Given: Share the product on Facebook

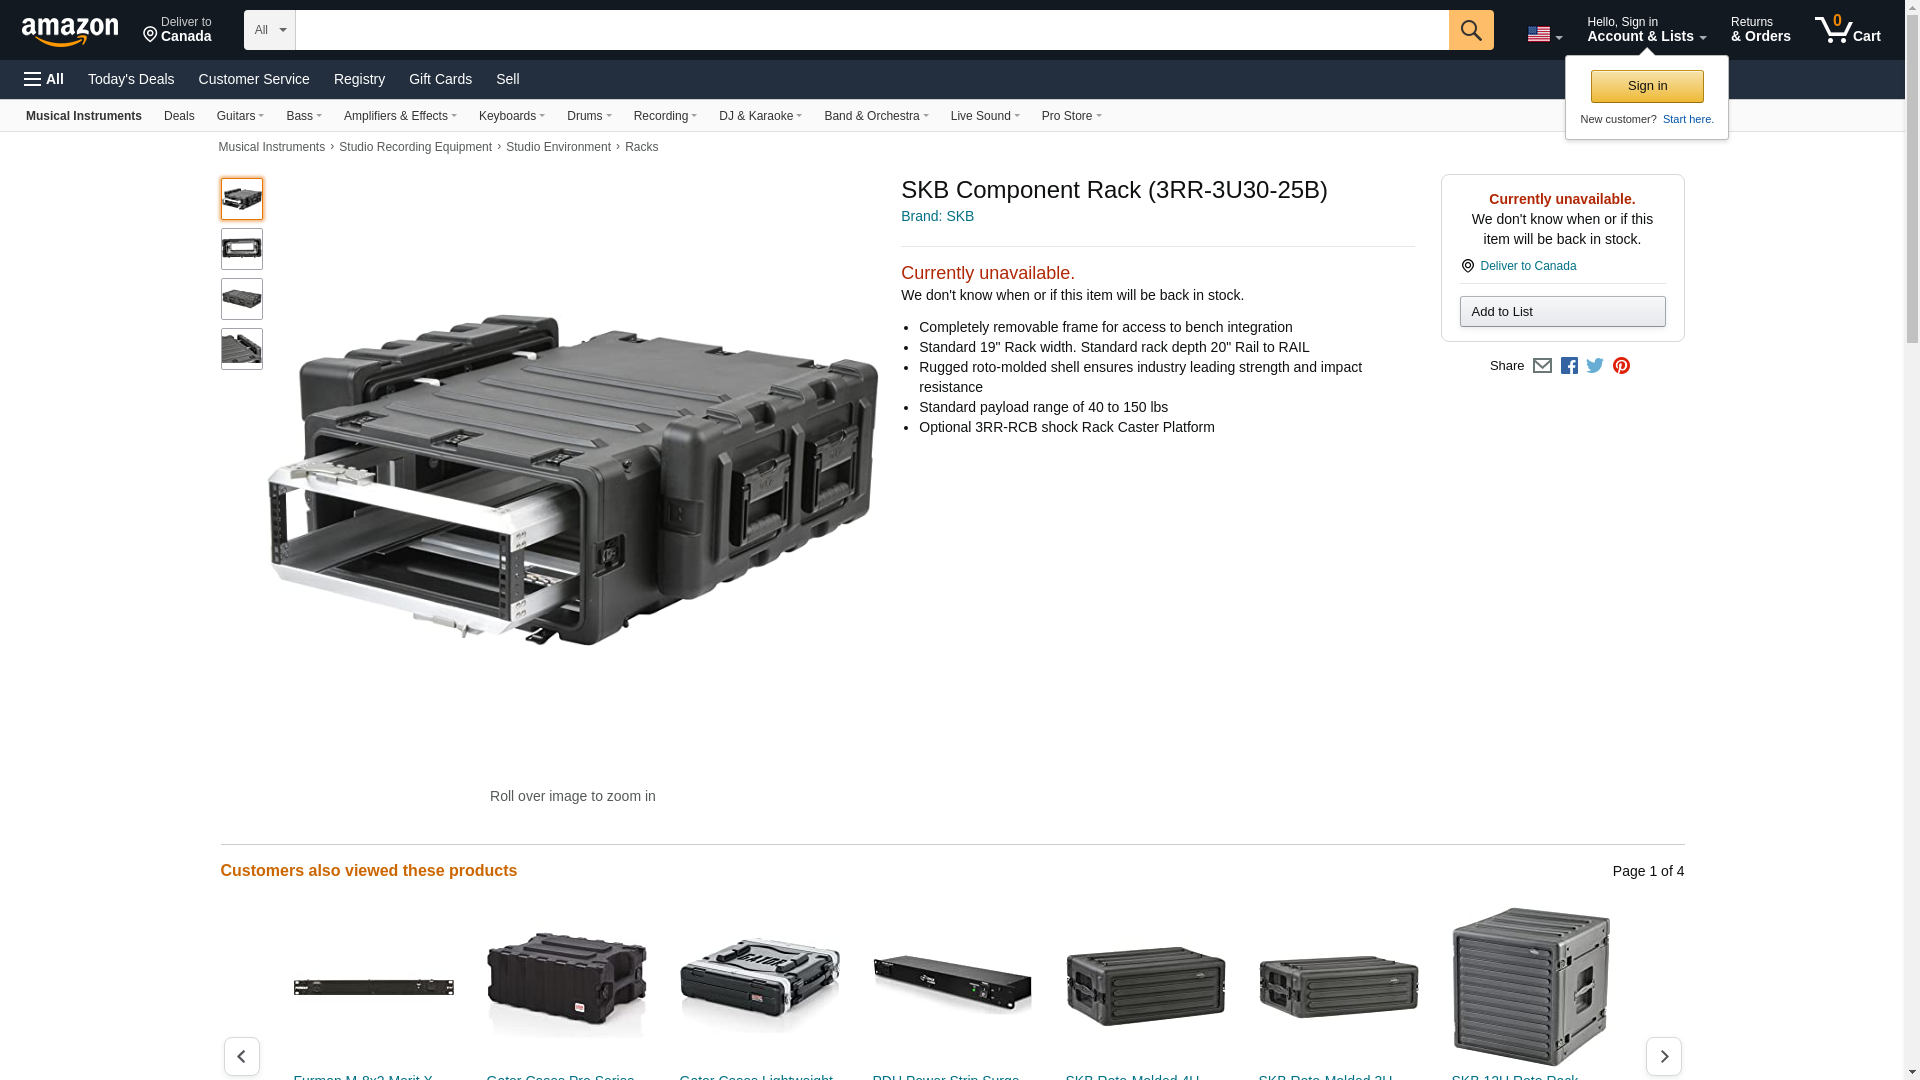Looking at the screenshot, I should [x=1569, y=366].
